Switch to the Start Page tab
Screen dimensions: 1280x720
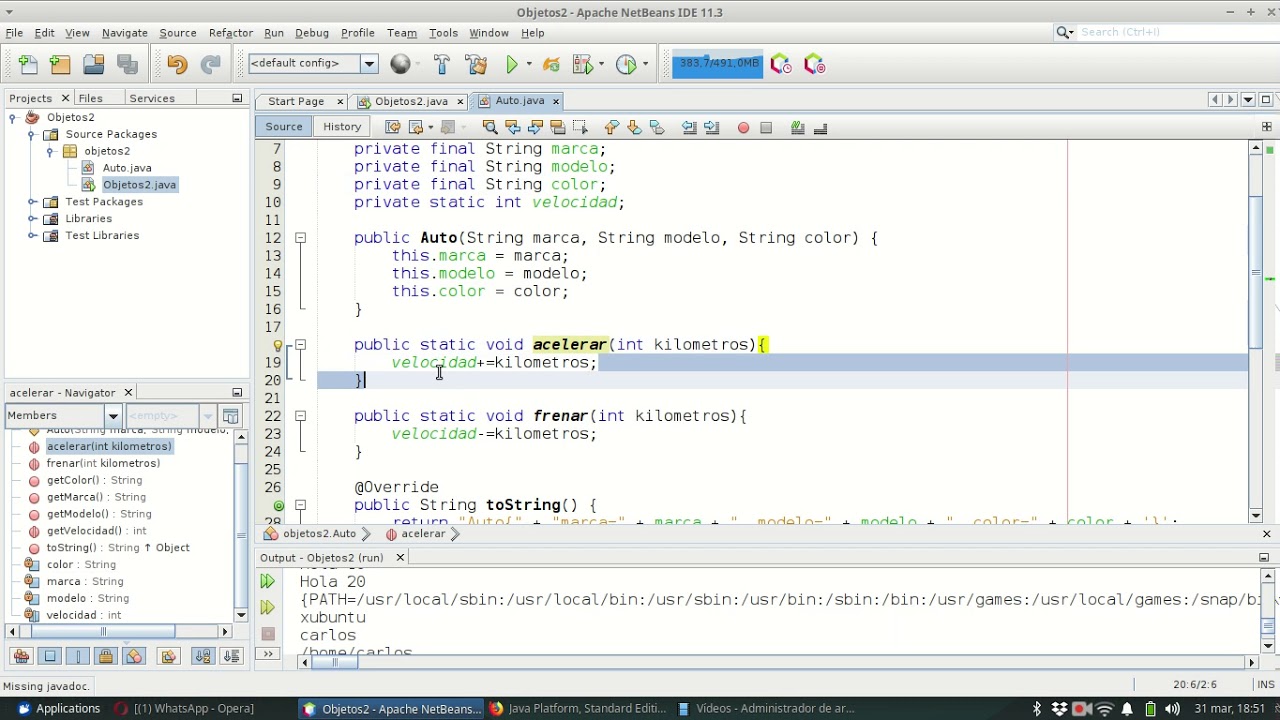tap(296, 101)
